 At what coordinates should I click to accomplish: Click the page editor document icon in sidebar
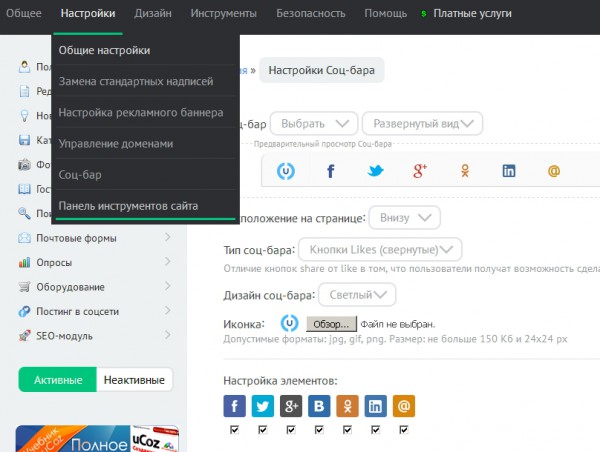click(24, 91)
